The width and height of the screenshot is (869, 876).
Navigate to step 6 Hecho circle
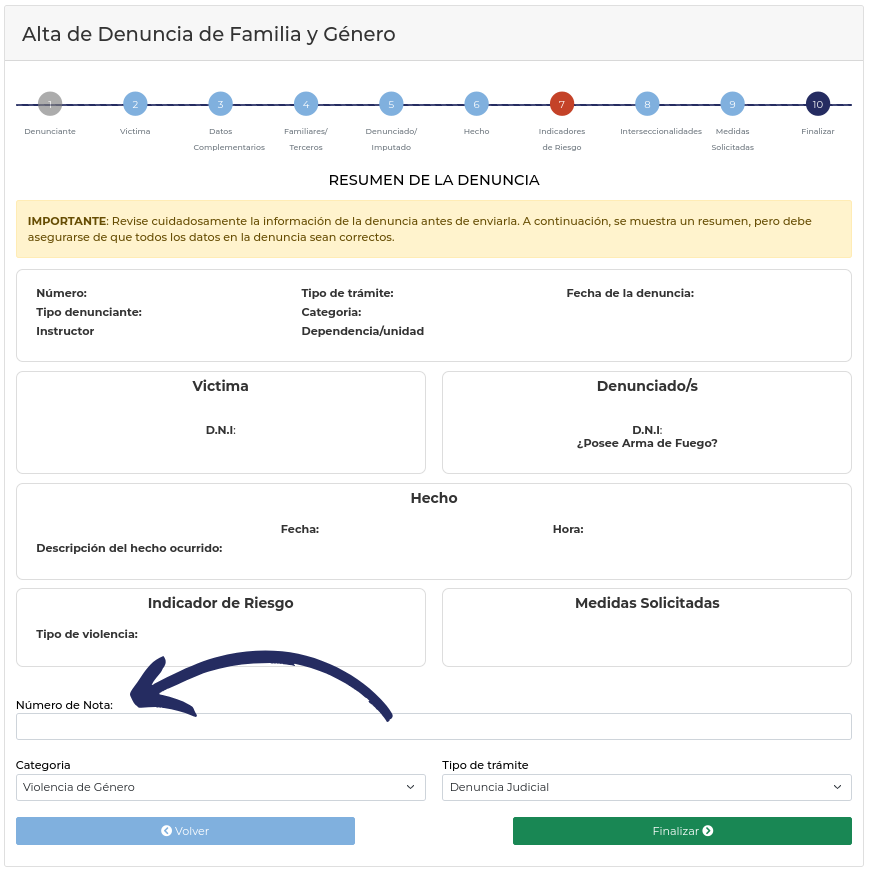pos(476,104)
